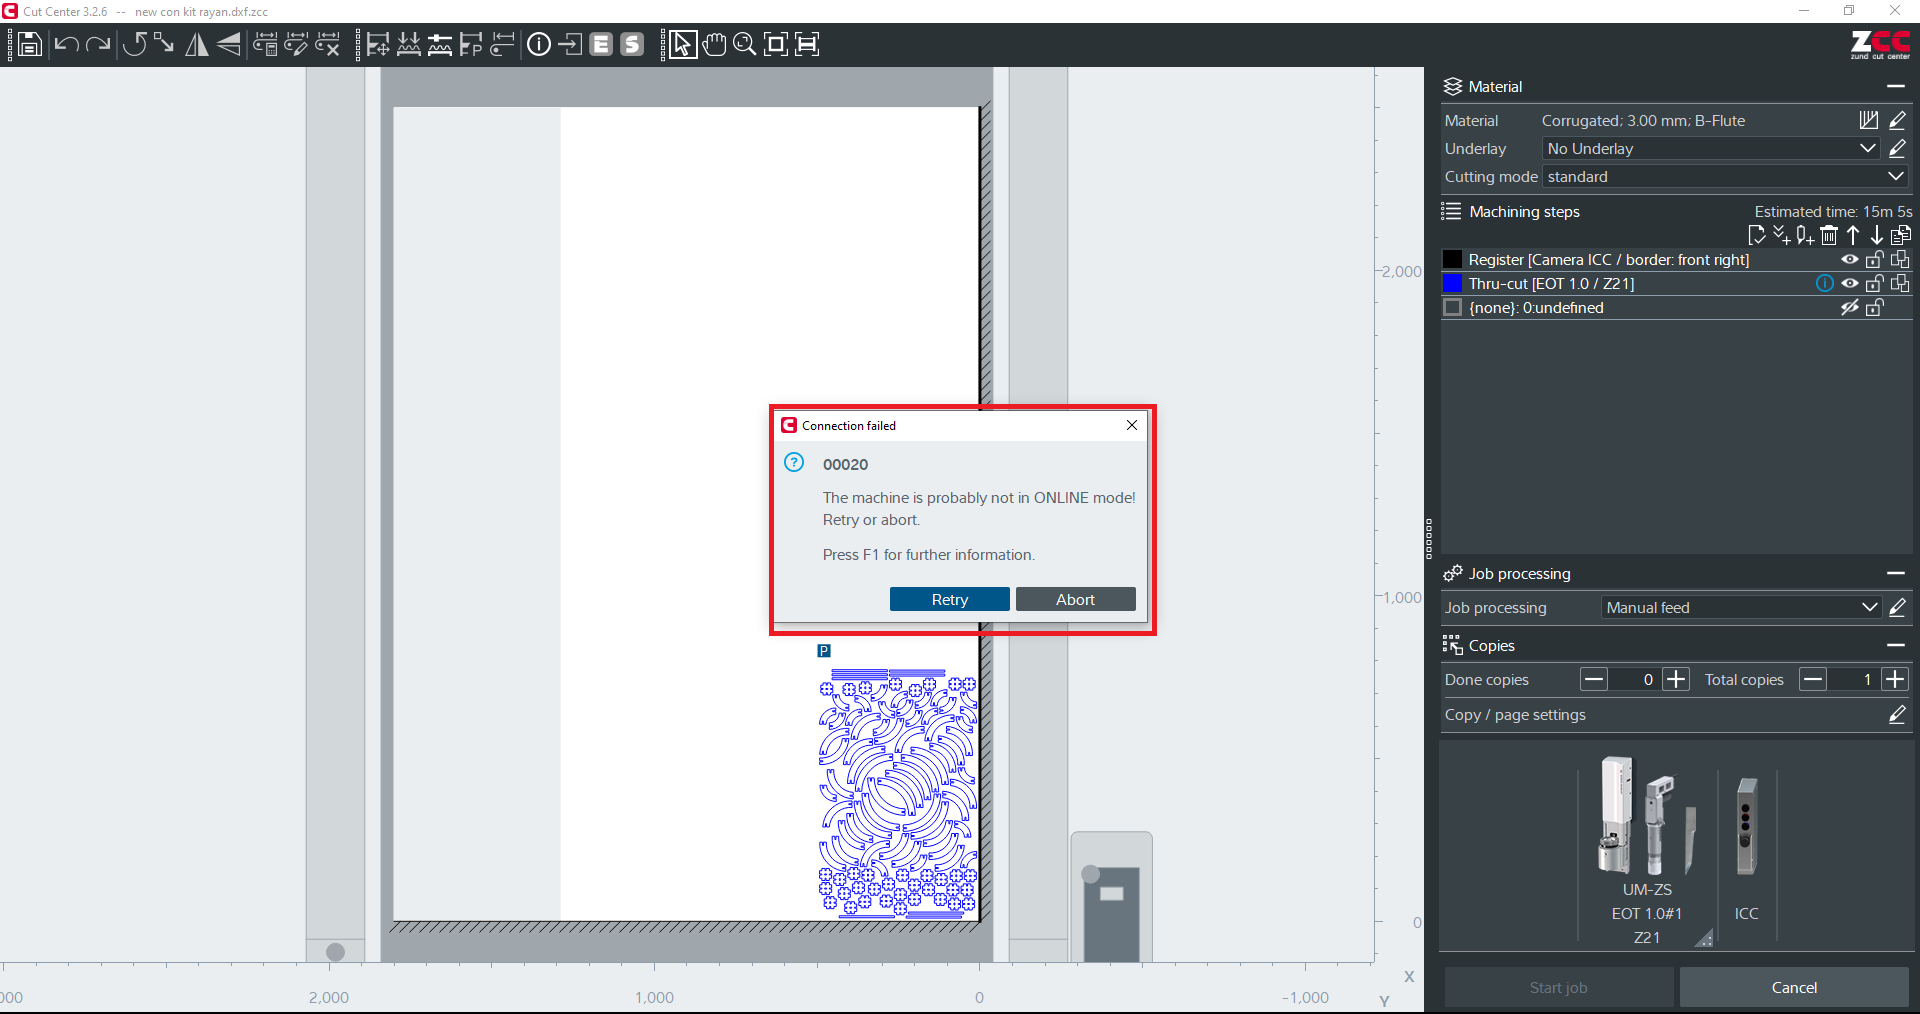Click the blue Thru-cut color swatch
Viewport: 1920px width, 1014px height.
pyautogui.click(x=1453, y=283)
